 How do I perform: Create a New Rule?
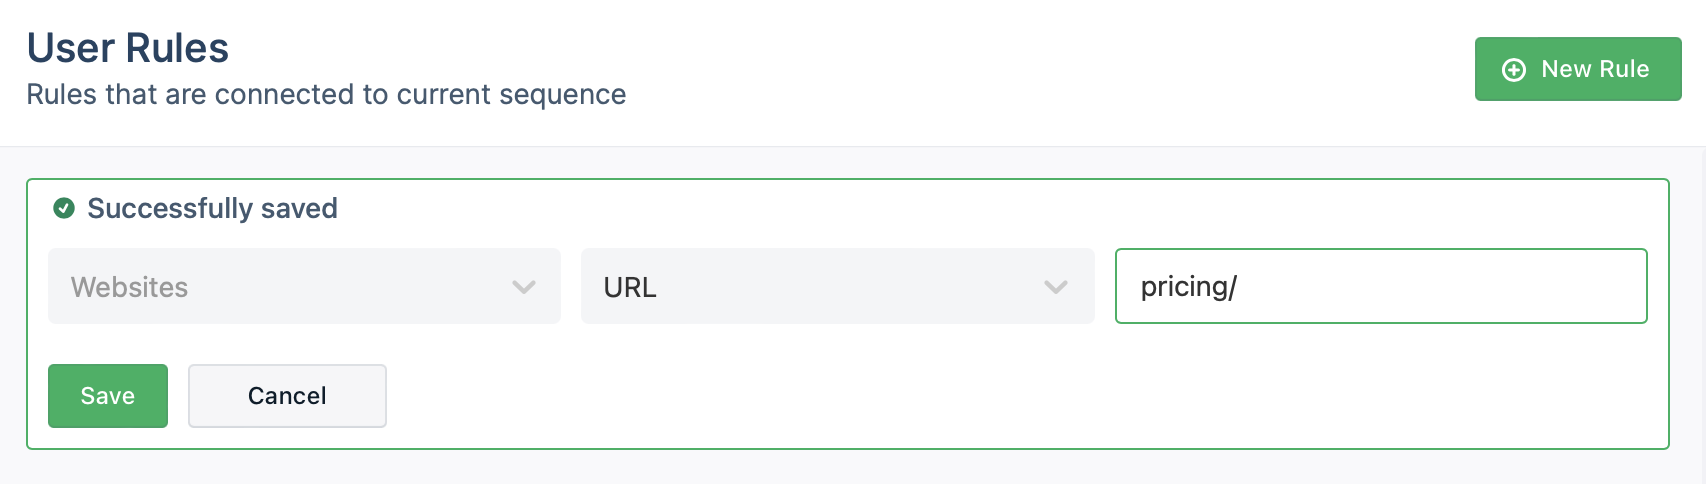pos(1577,69)
